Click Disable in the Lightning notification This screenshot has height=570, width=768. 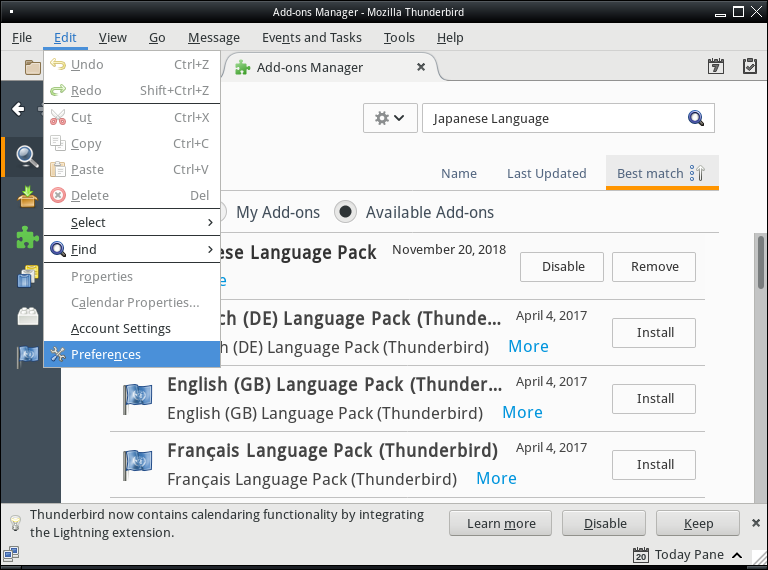pyautogui.click(x=604, y=523)
